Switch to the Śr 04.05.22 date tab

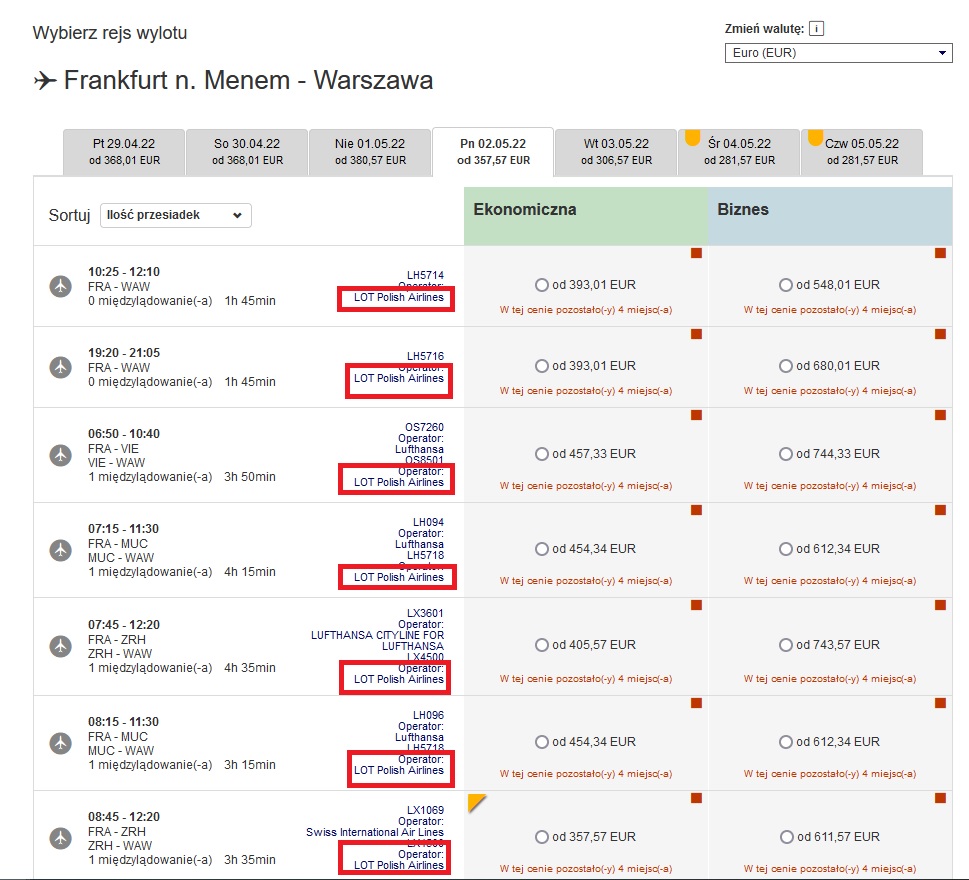739,152
